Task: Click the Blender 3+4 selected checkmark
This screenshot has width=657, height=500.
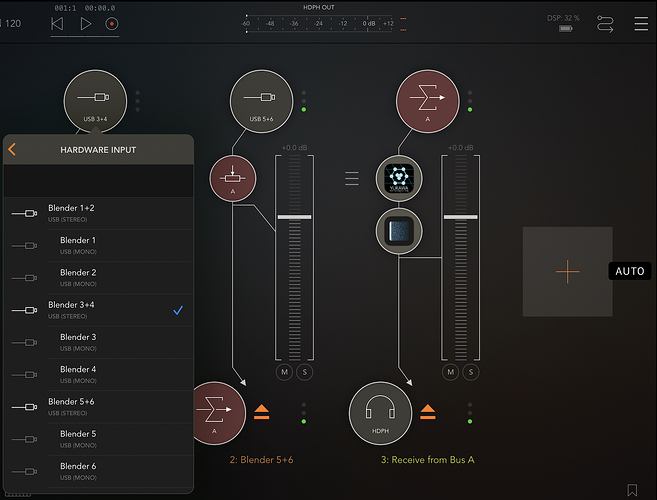Action: (178, 310)
